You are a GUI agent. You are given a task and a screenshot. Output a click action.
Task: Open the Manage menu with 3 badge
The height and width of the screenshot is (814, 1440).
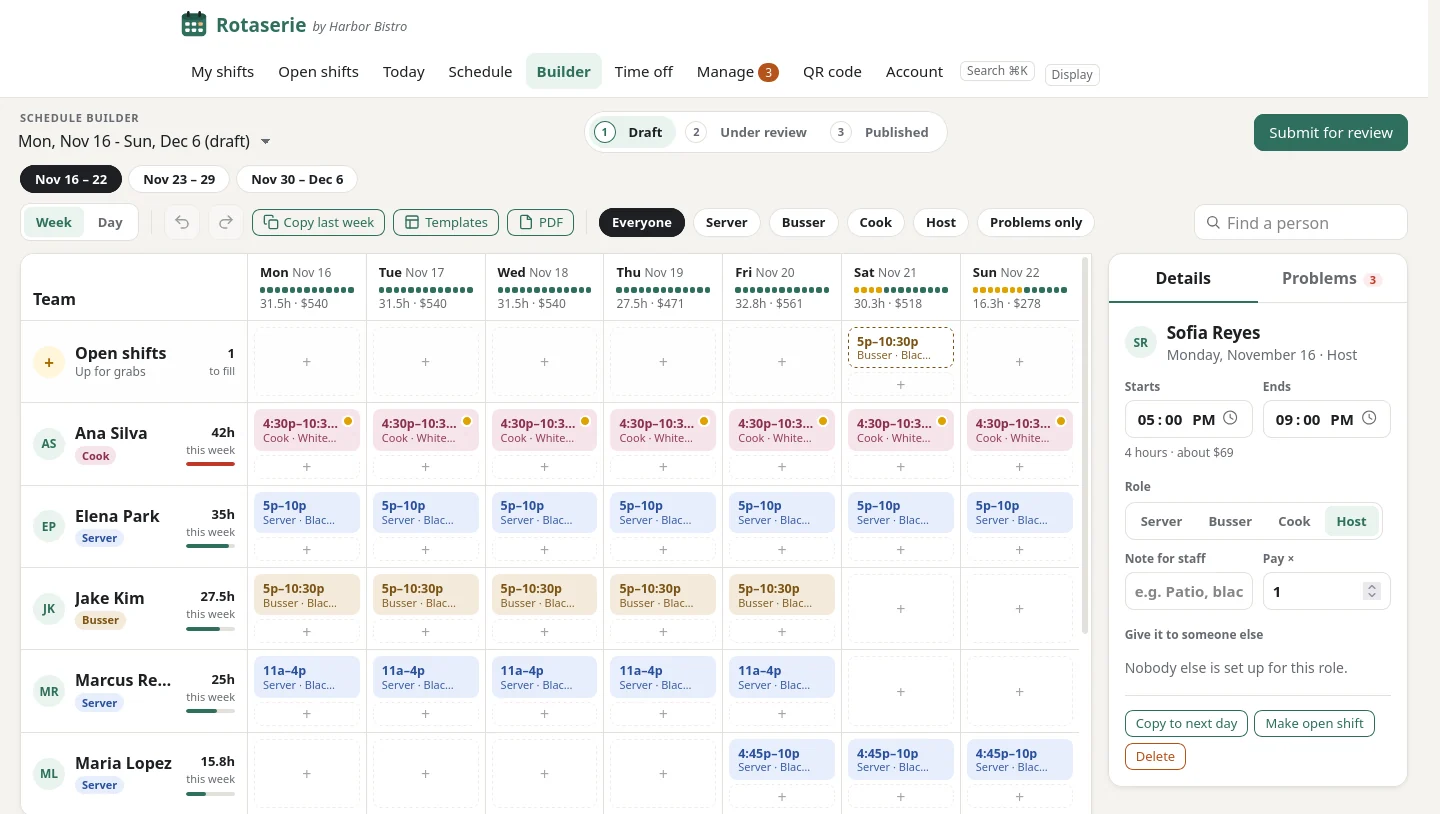coord(737,72)
